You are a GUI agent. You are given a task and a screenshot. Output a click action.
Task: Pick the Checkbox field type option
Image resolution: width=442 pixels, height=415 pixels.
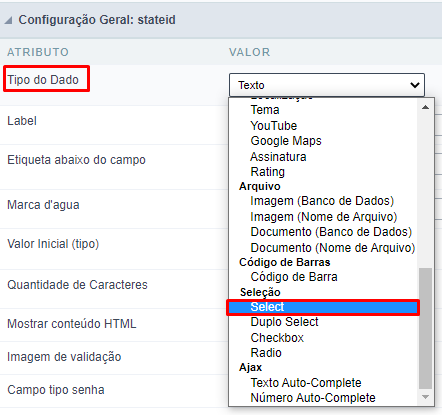(x=277, y=338)
